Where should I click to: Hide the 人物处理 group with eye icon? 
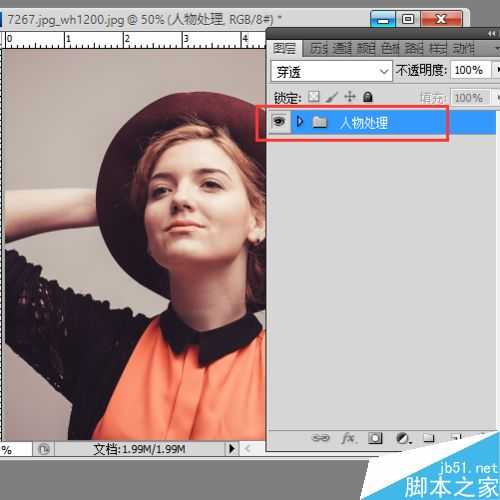[x=279, y=121]
